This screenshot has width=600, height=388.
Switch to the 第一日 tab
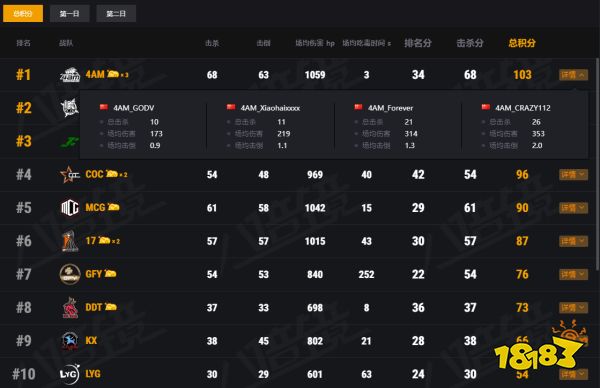[x=70, y=14]
